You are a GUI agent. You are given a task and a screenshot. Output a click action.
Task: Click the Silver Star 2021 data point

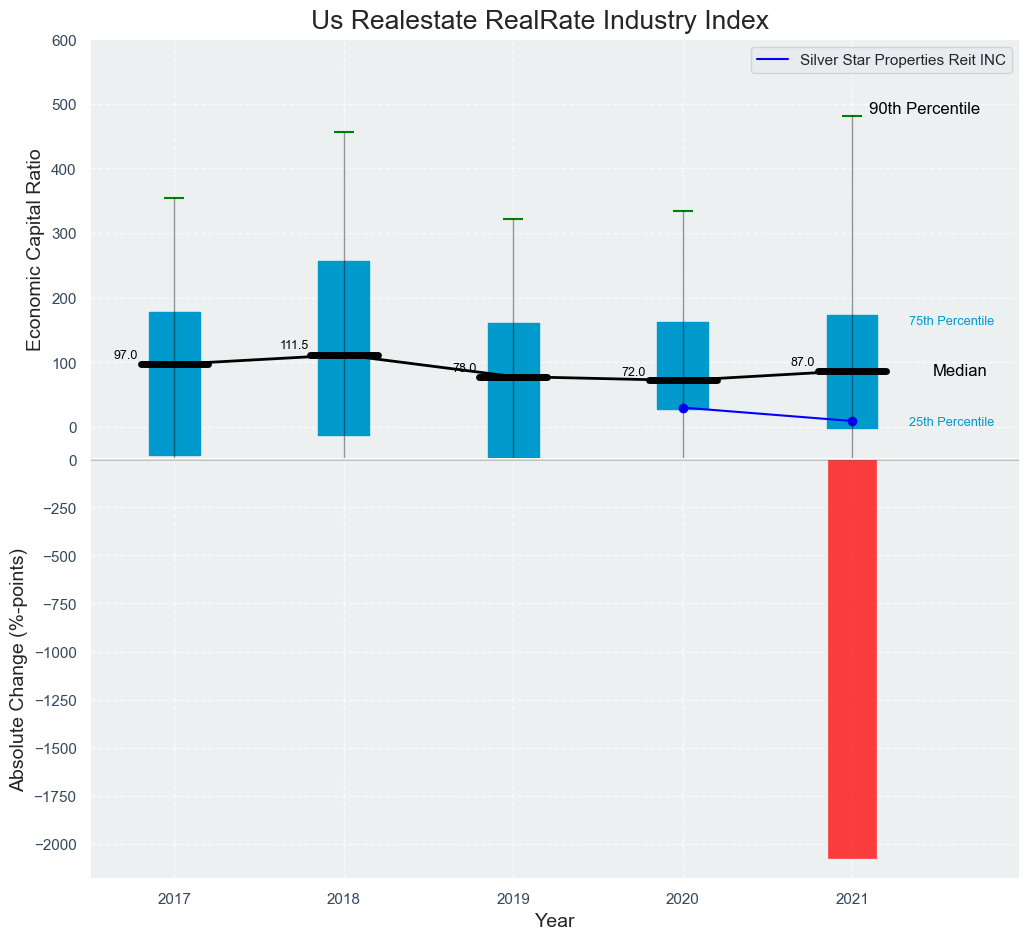tap(852, 421)
